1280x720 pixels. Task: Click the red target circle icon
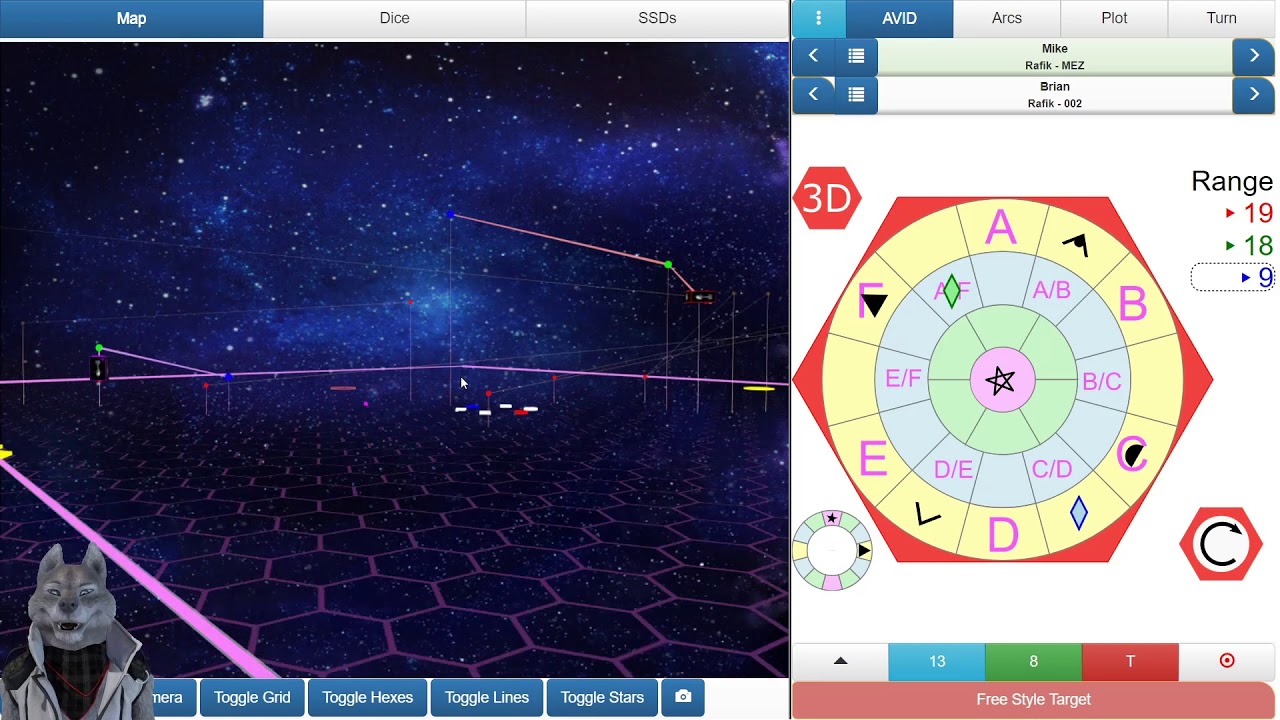(1227, 661)
